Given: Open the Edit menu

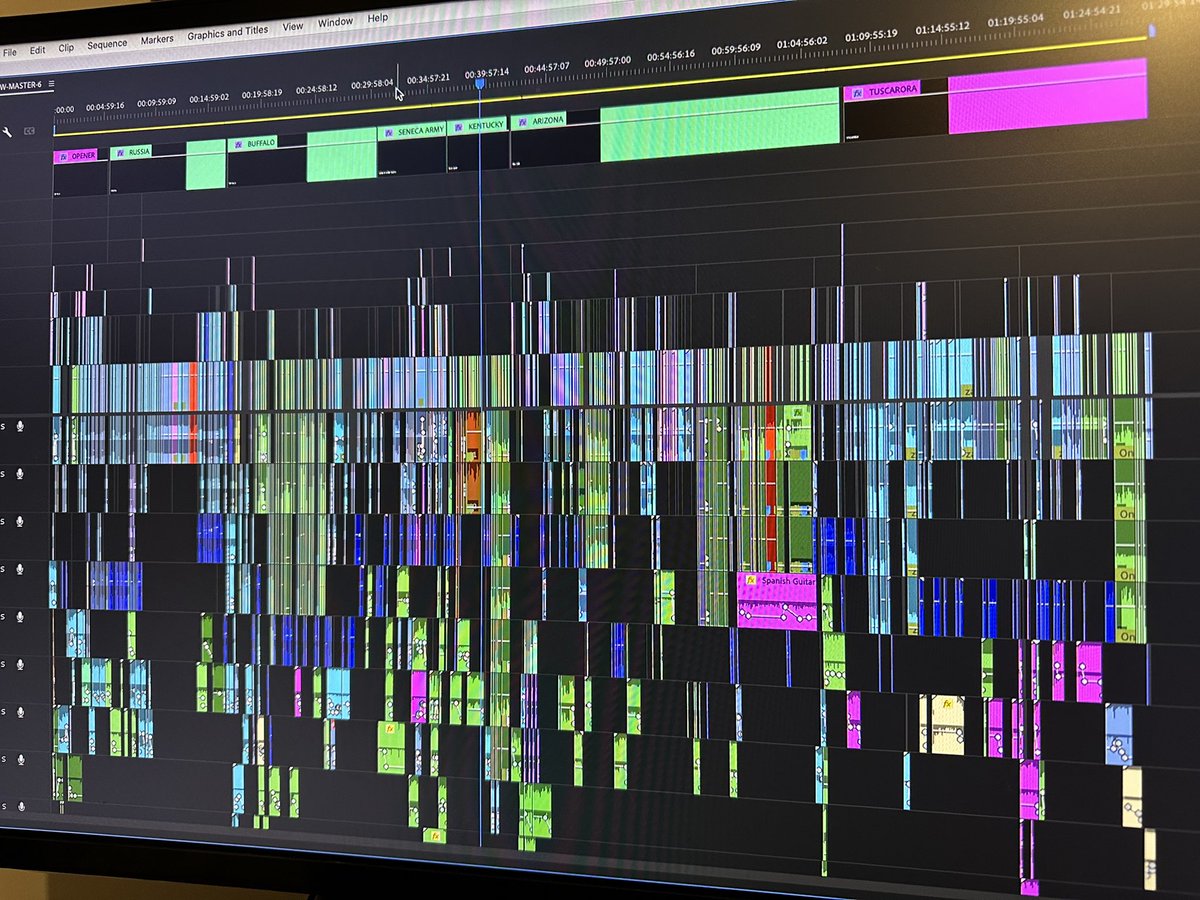Looking at the screenshot, I should coord(37,49).
